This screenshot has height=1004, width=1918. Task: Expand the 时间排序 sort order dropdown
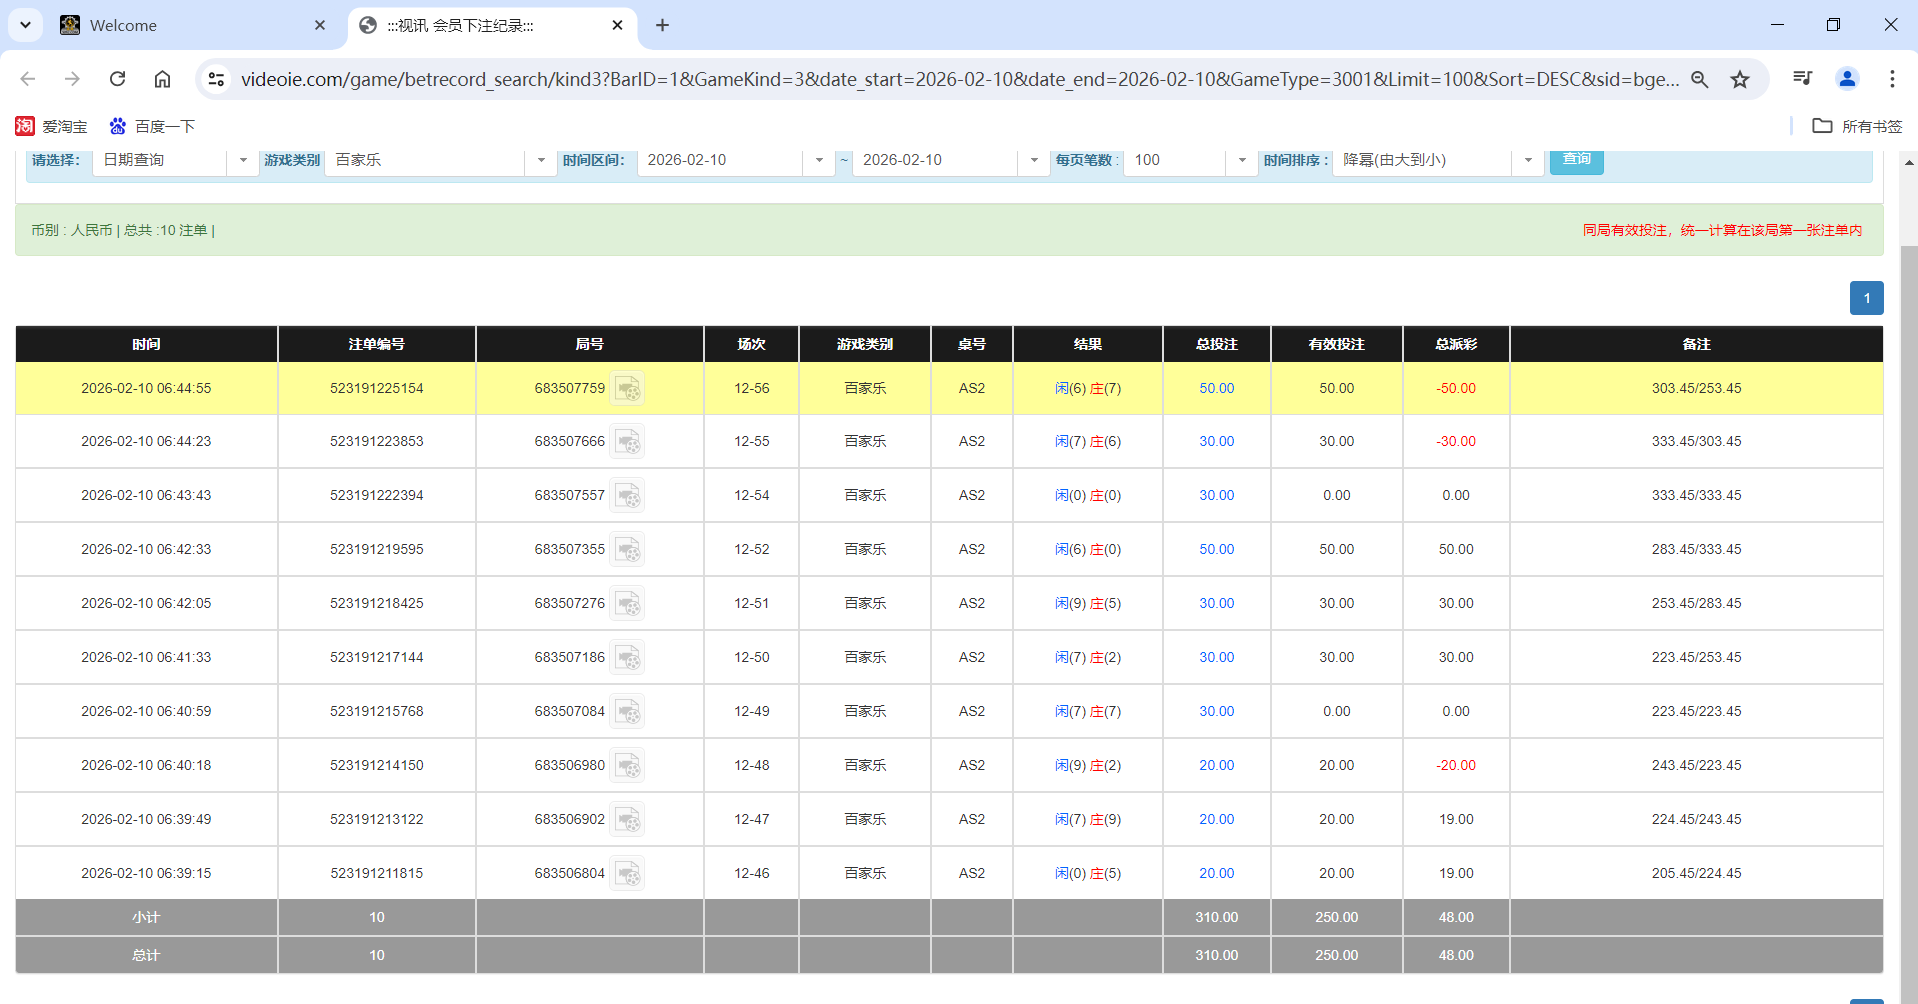point(1527,160)
